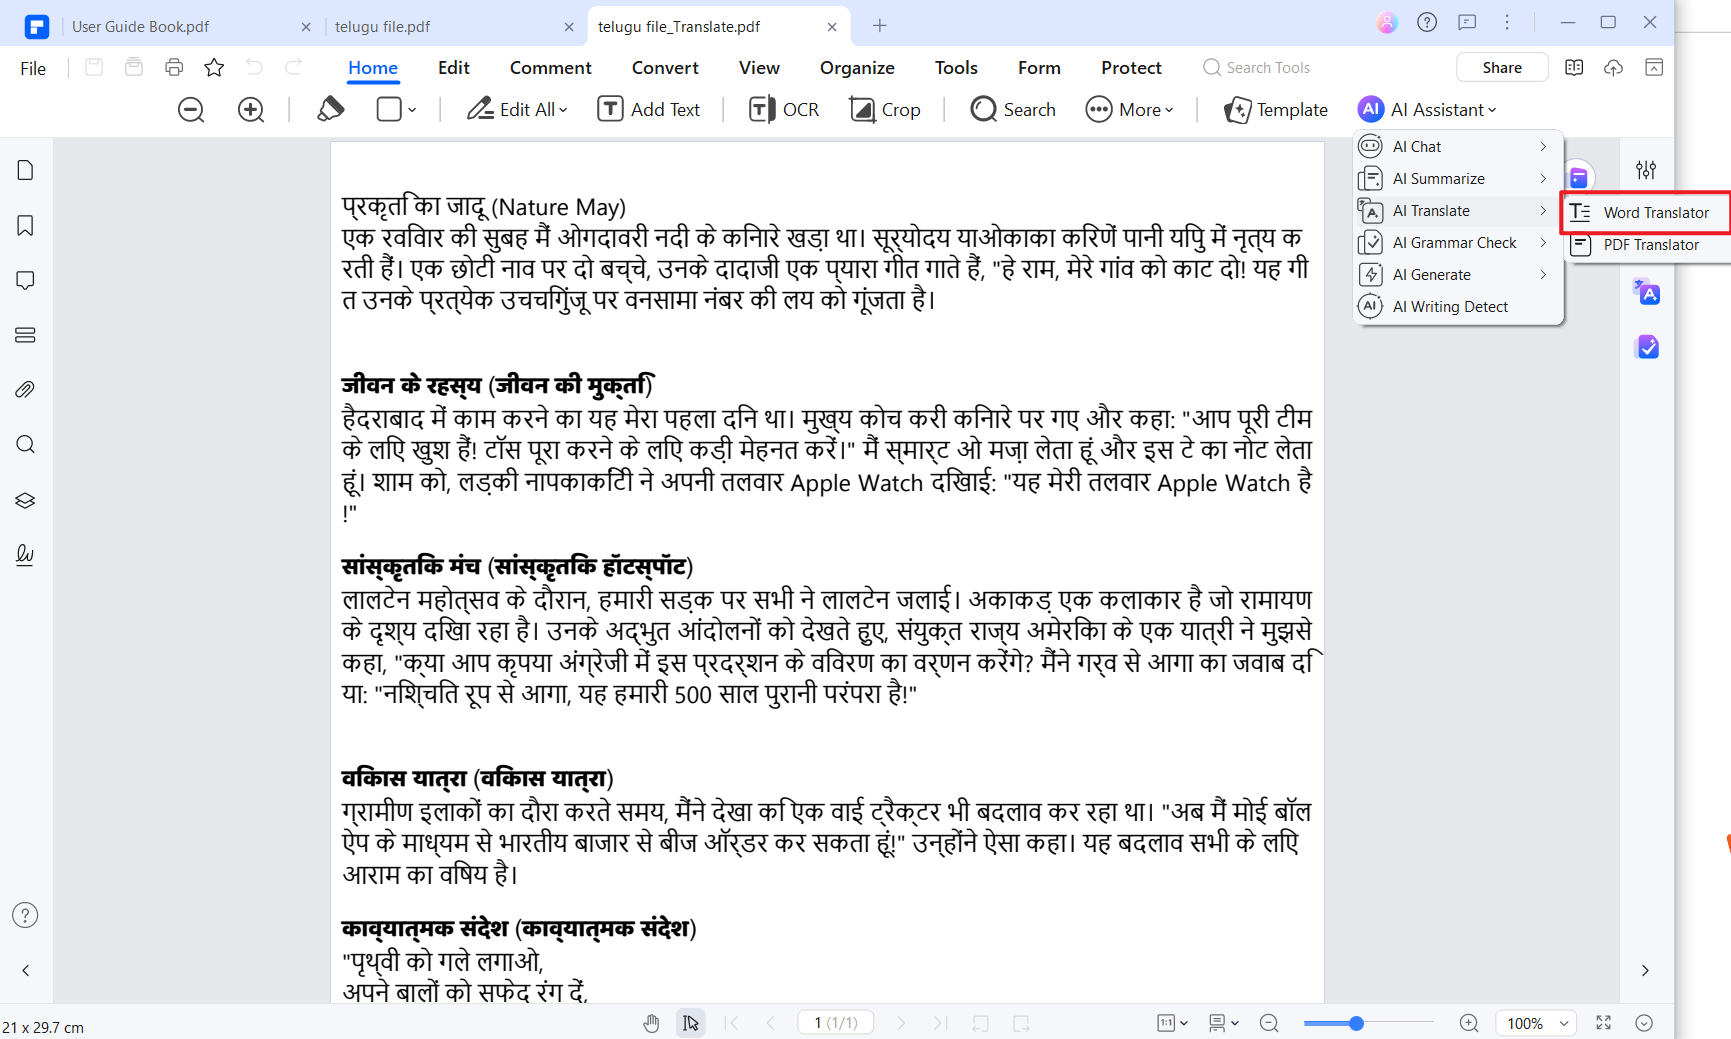Viewport: 1731px width, 1039px height.
Task: Add a new document tab
Action: (x=880, y=26)
